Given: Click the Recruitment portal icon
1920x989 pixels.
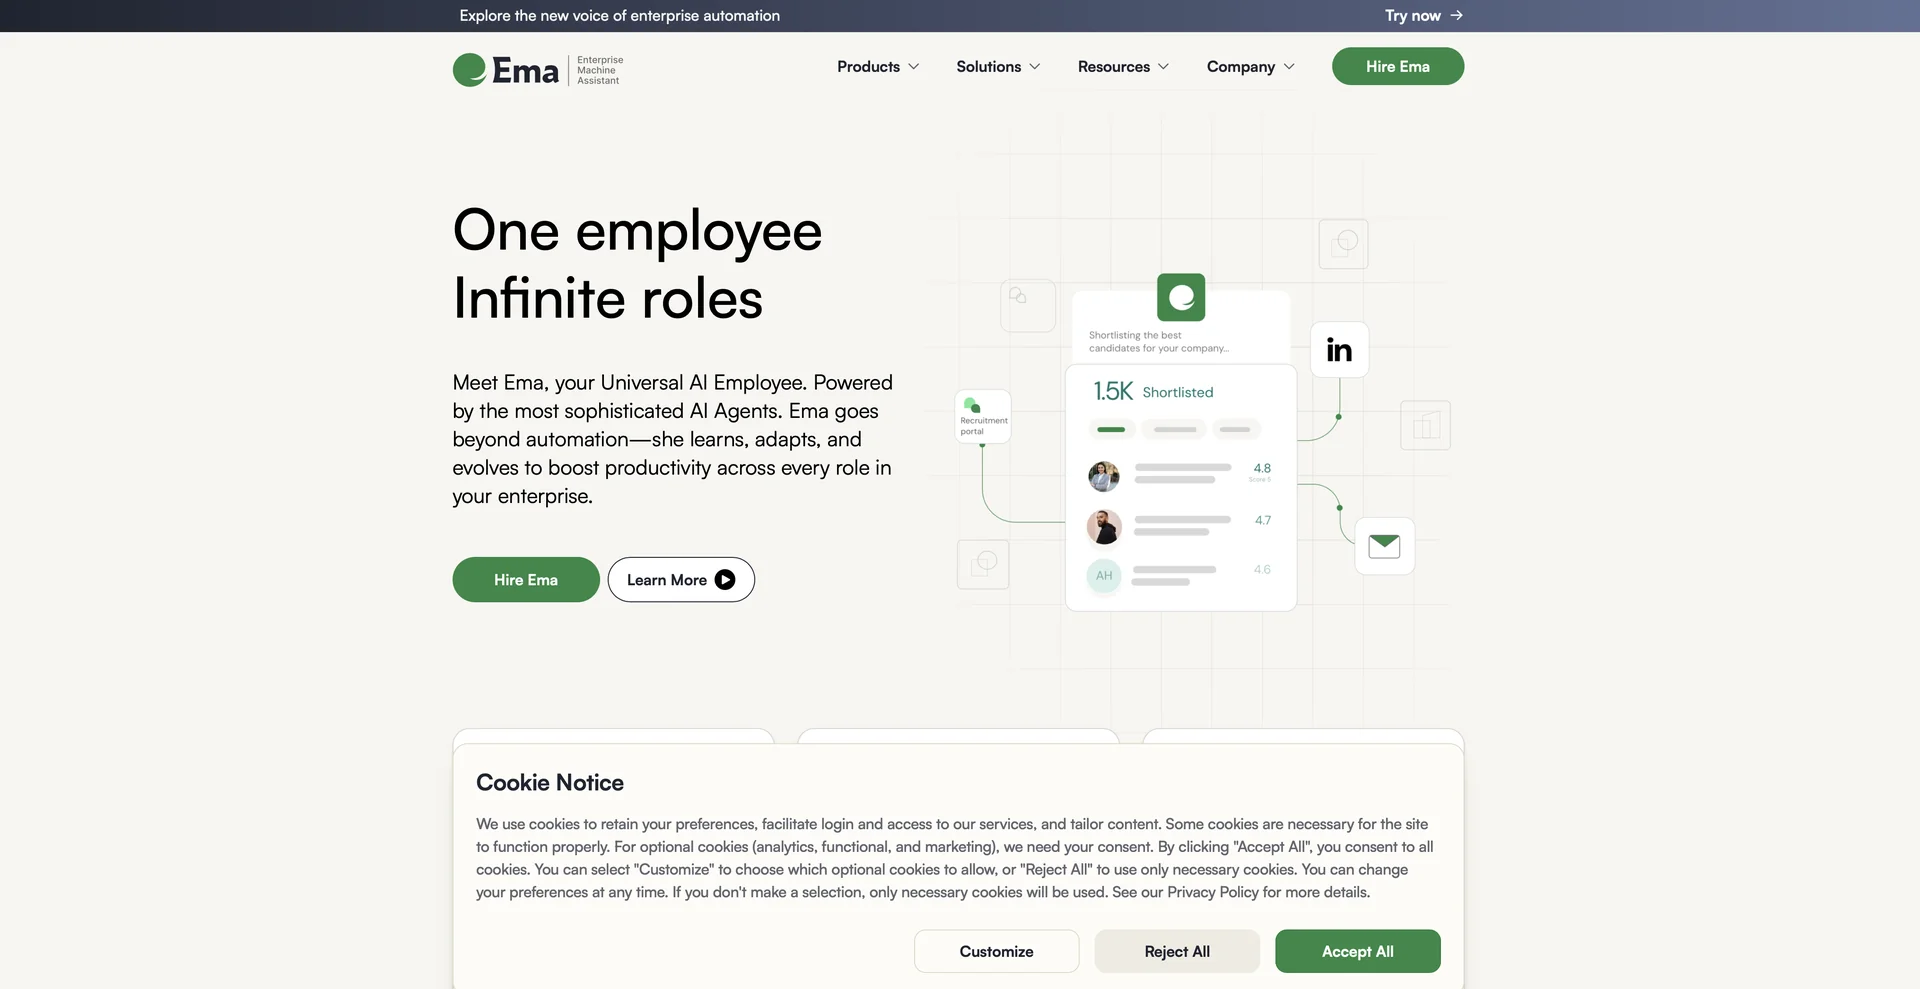Looking at the screenshot, I should tap(983, 416).
